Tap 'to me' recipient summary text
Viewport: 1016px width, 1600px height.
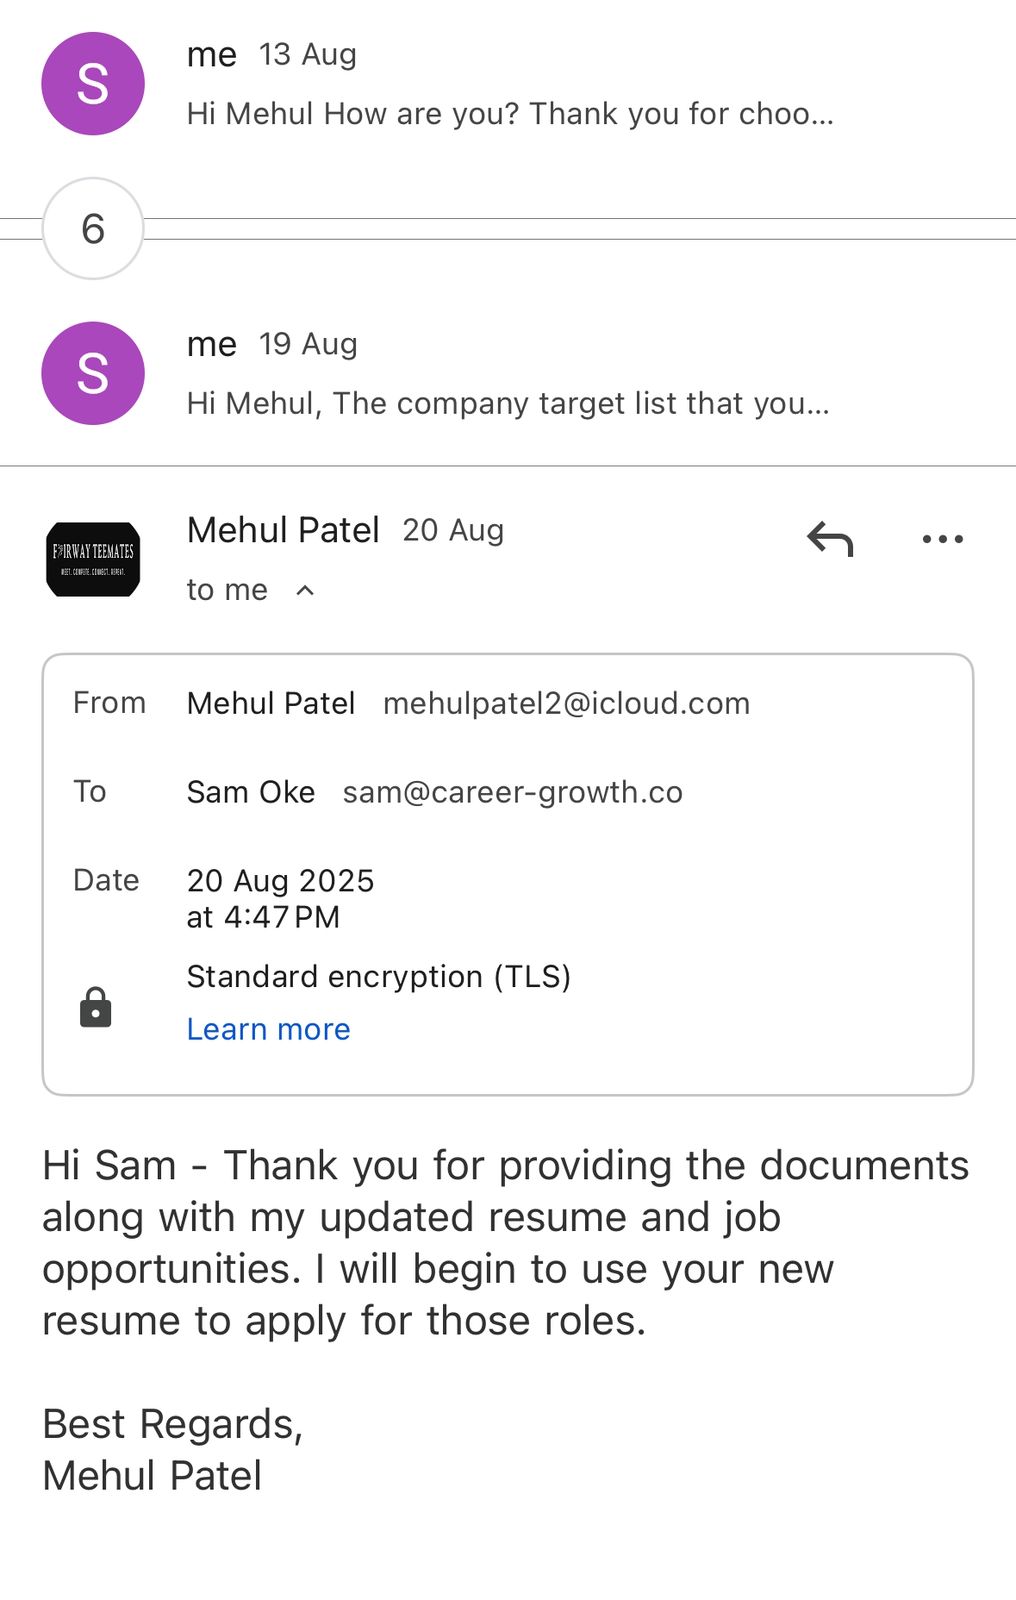point(227,590)
